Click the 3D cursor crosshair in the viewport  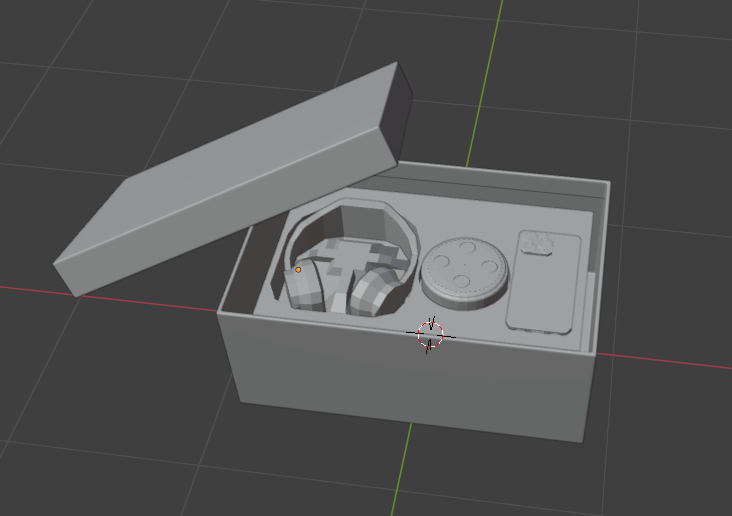point(430,335)
